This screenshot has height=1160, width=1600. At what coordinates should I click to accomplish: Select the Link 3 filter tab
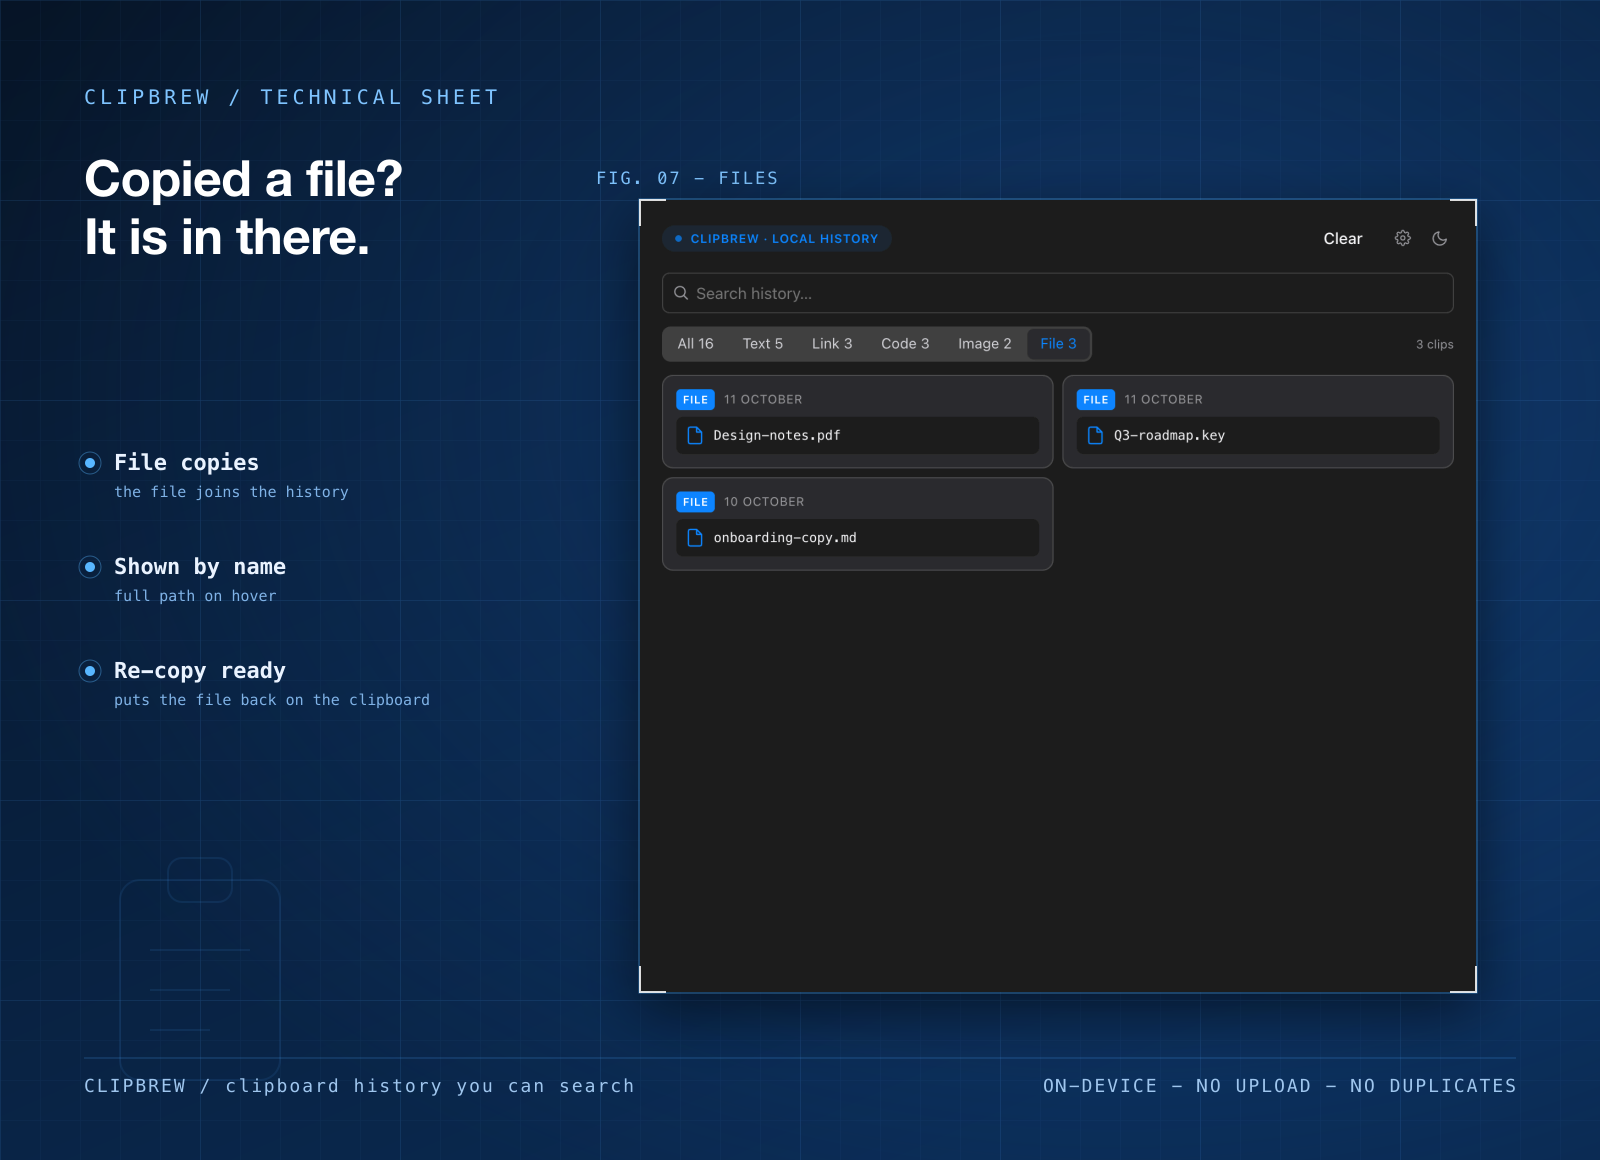pos(832,344)
